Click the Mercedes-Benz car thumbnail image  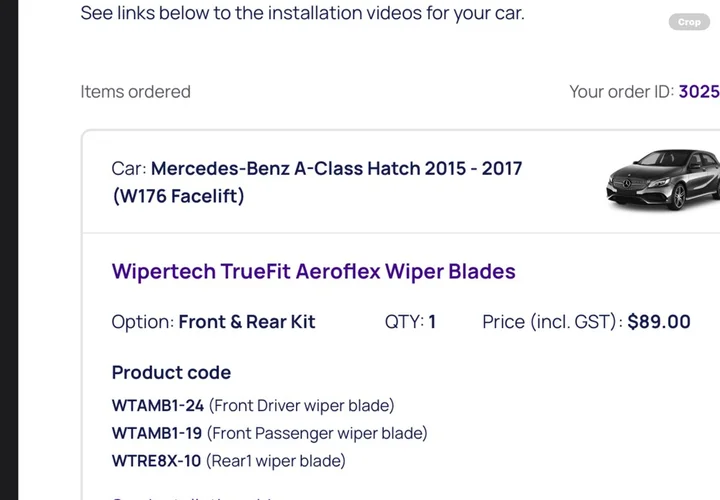coord(663,180)
